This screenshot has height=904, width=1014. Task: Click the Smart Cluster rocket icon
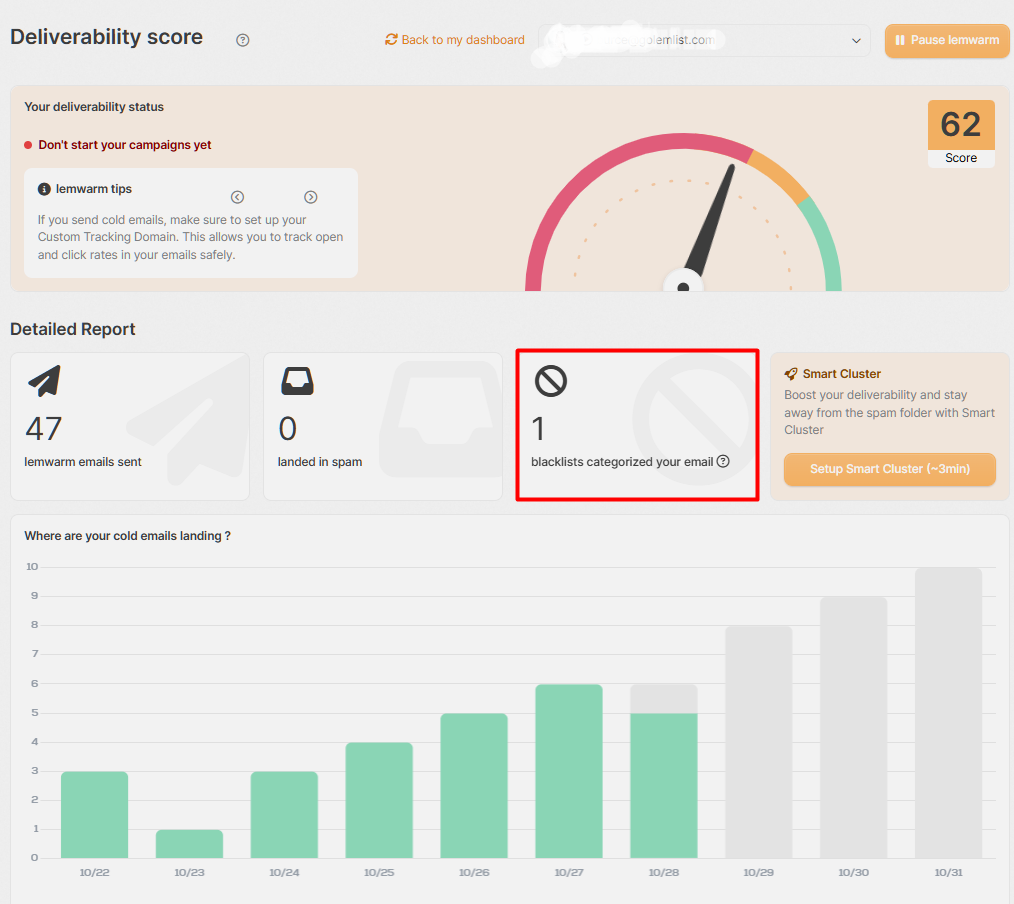coord(791,374)
